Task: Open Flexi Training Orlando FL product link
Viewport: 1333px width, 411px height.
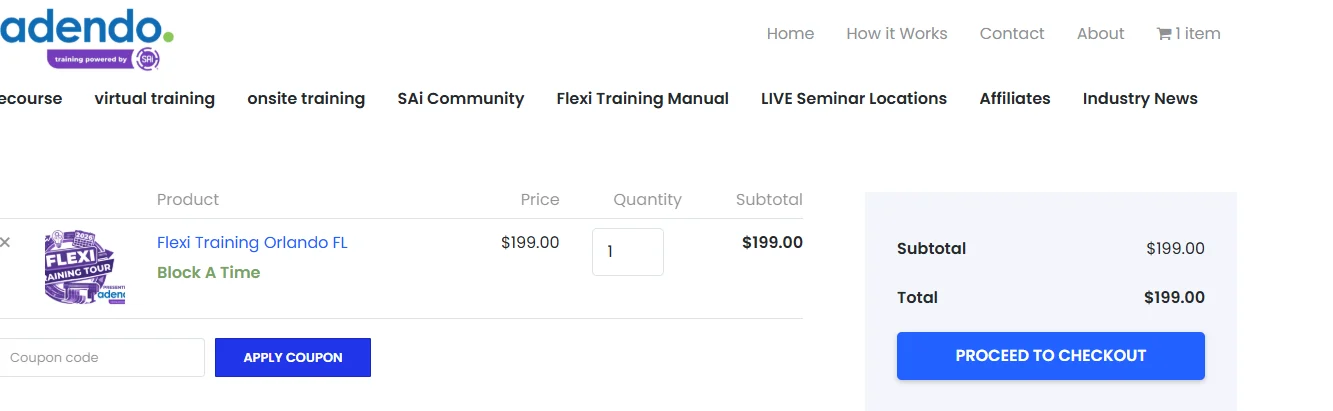Action: click(x=252, y=242)
